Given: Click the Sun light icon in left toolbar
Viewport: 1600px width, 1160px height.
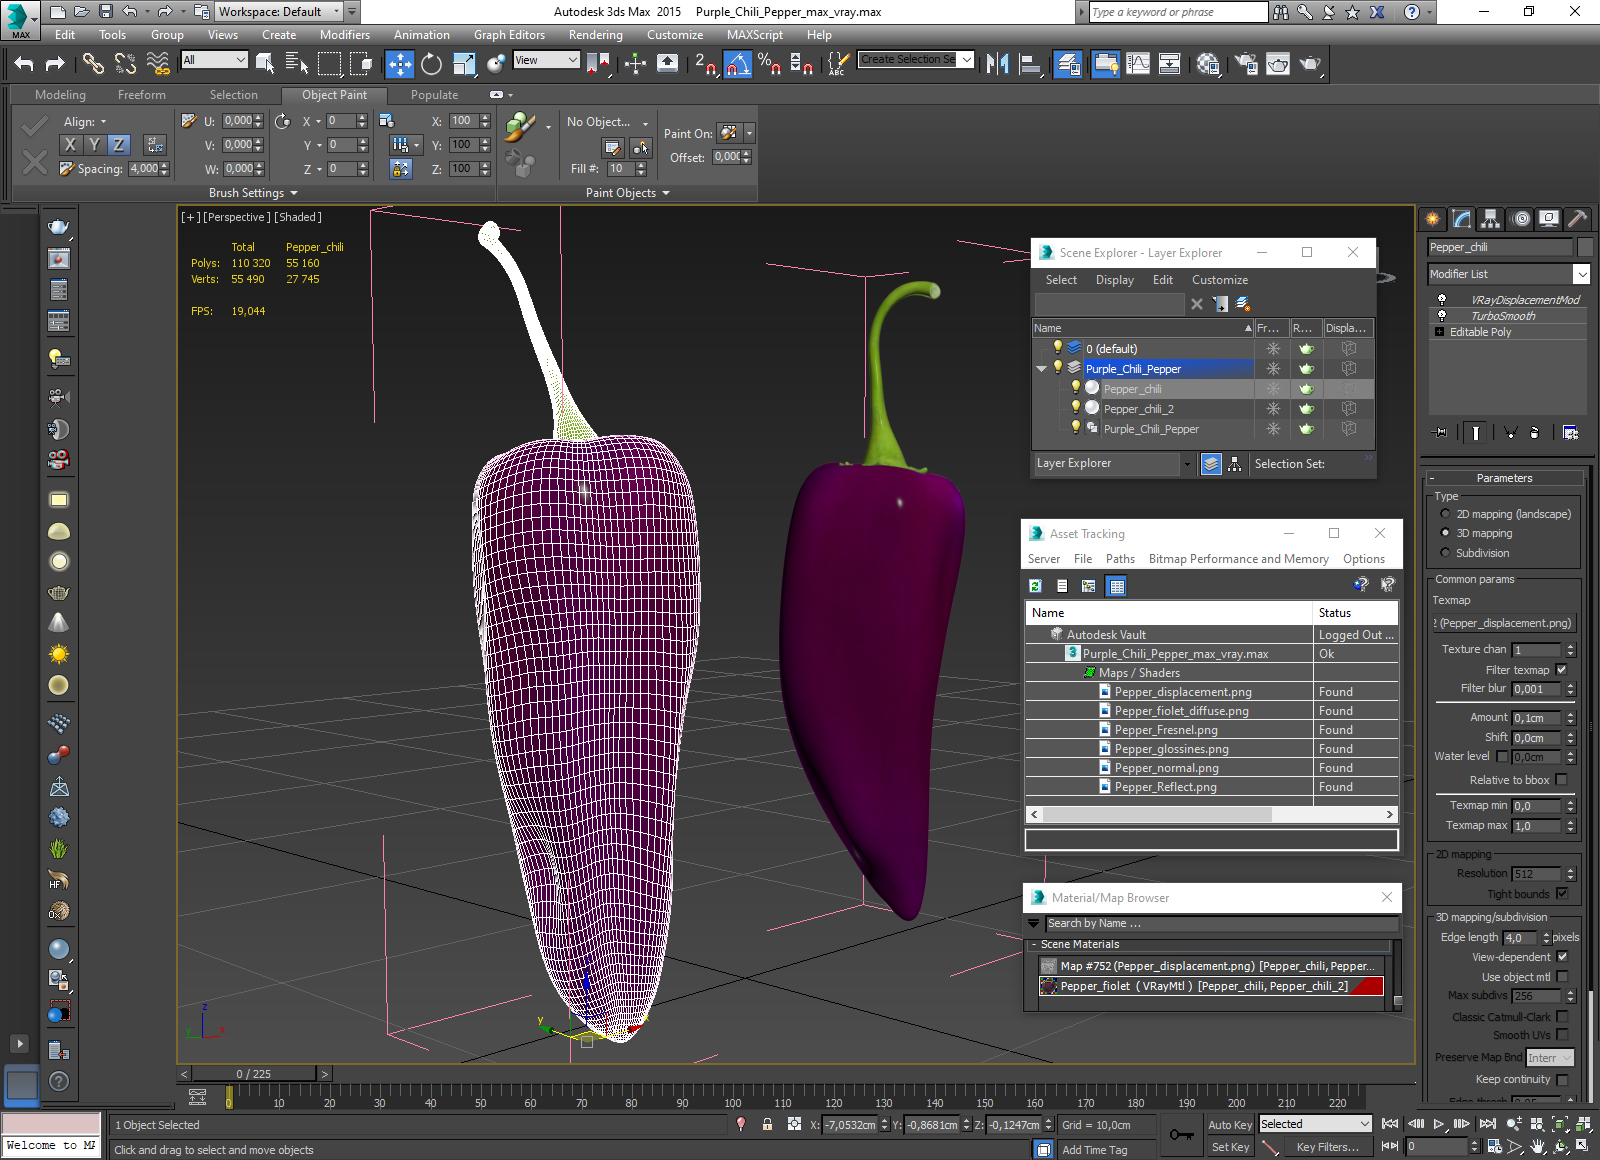Looking at the screenshot, I should [x=59, y=654].
